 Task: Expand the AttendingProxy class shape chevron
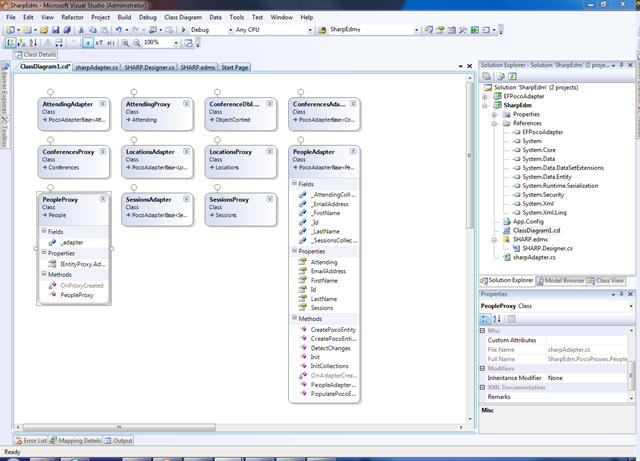pos(186,104)
